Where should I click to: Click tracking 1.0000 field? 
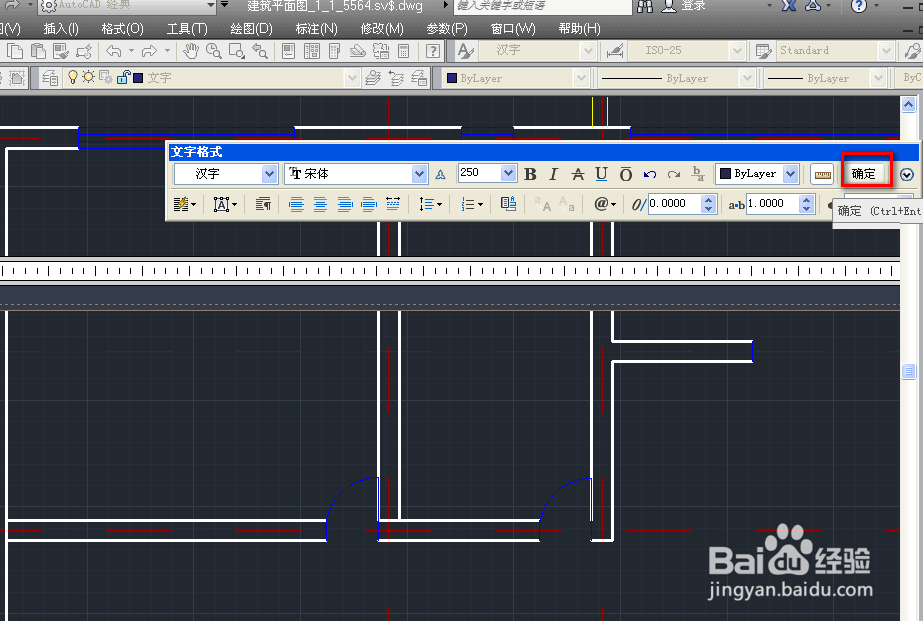tap(773, 204)
